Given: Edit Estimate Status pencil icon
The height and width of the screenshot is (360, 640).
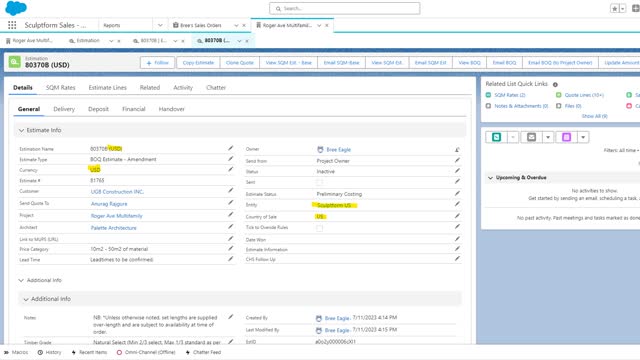Looking at the screenshot, I should (457, 193).
